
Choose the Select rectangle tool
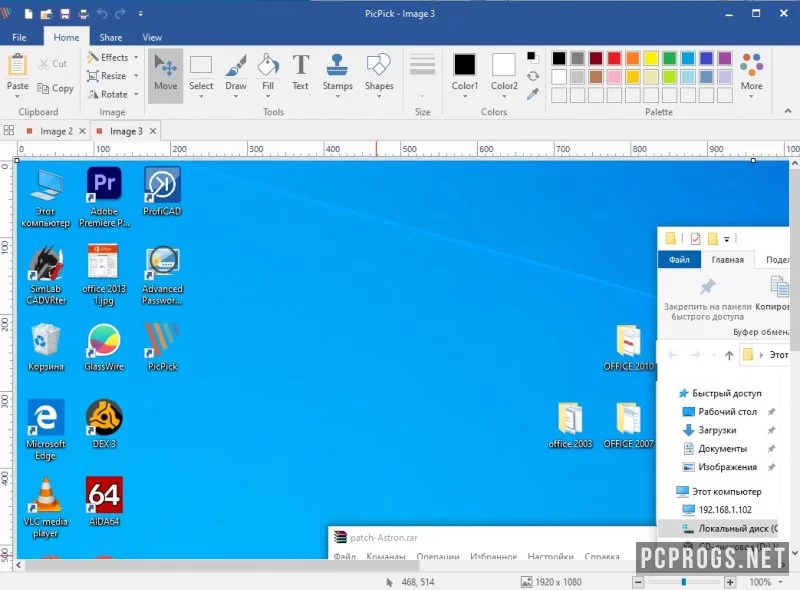click(x=201, y=76)
